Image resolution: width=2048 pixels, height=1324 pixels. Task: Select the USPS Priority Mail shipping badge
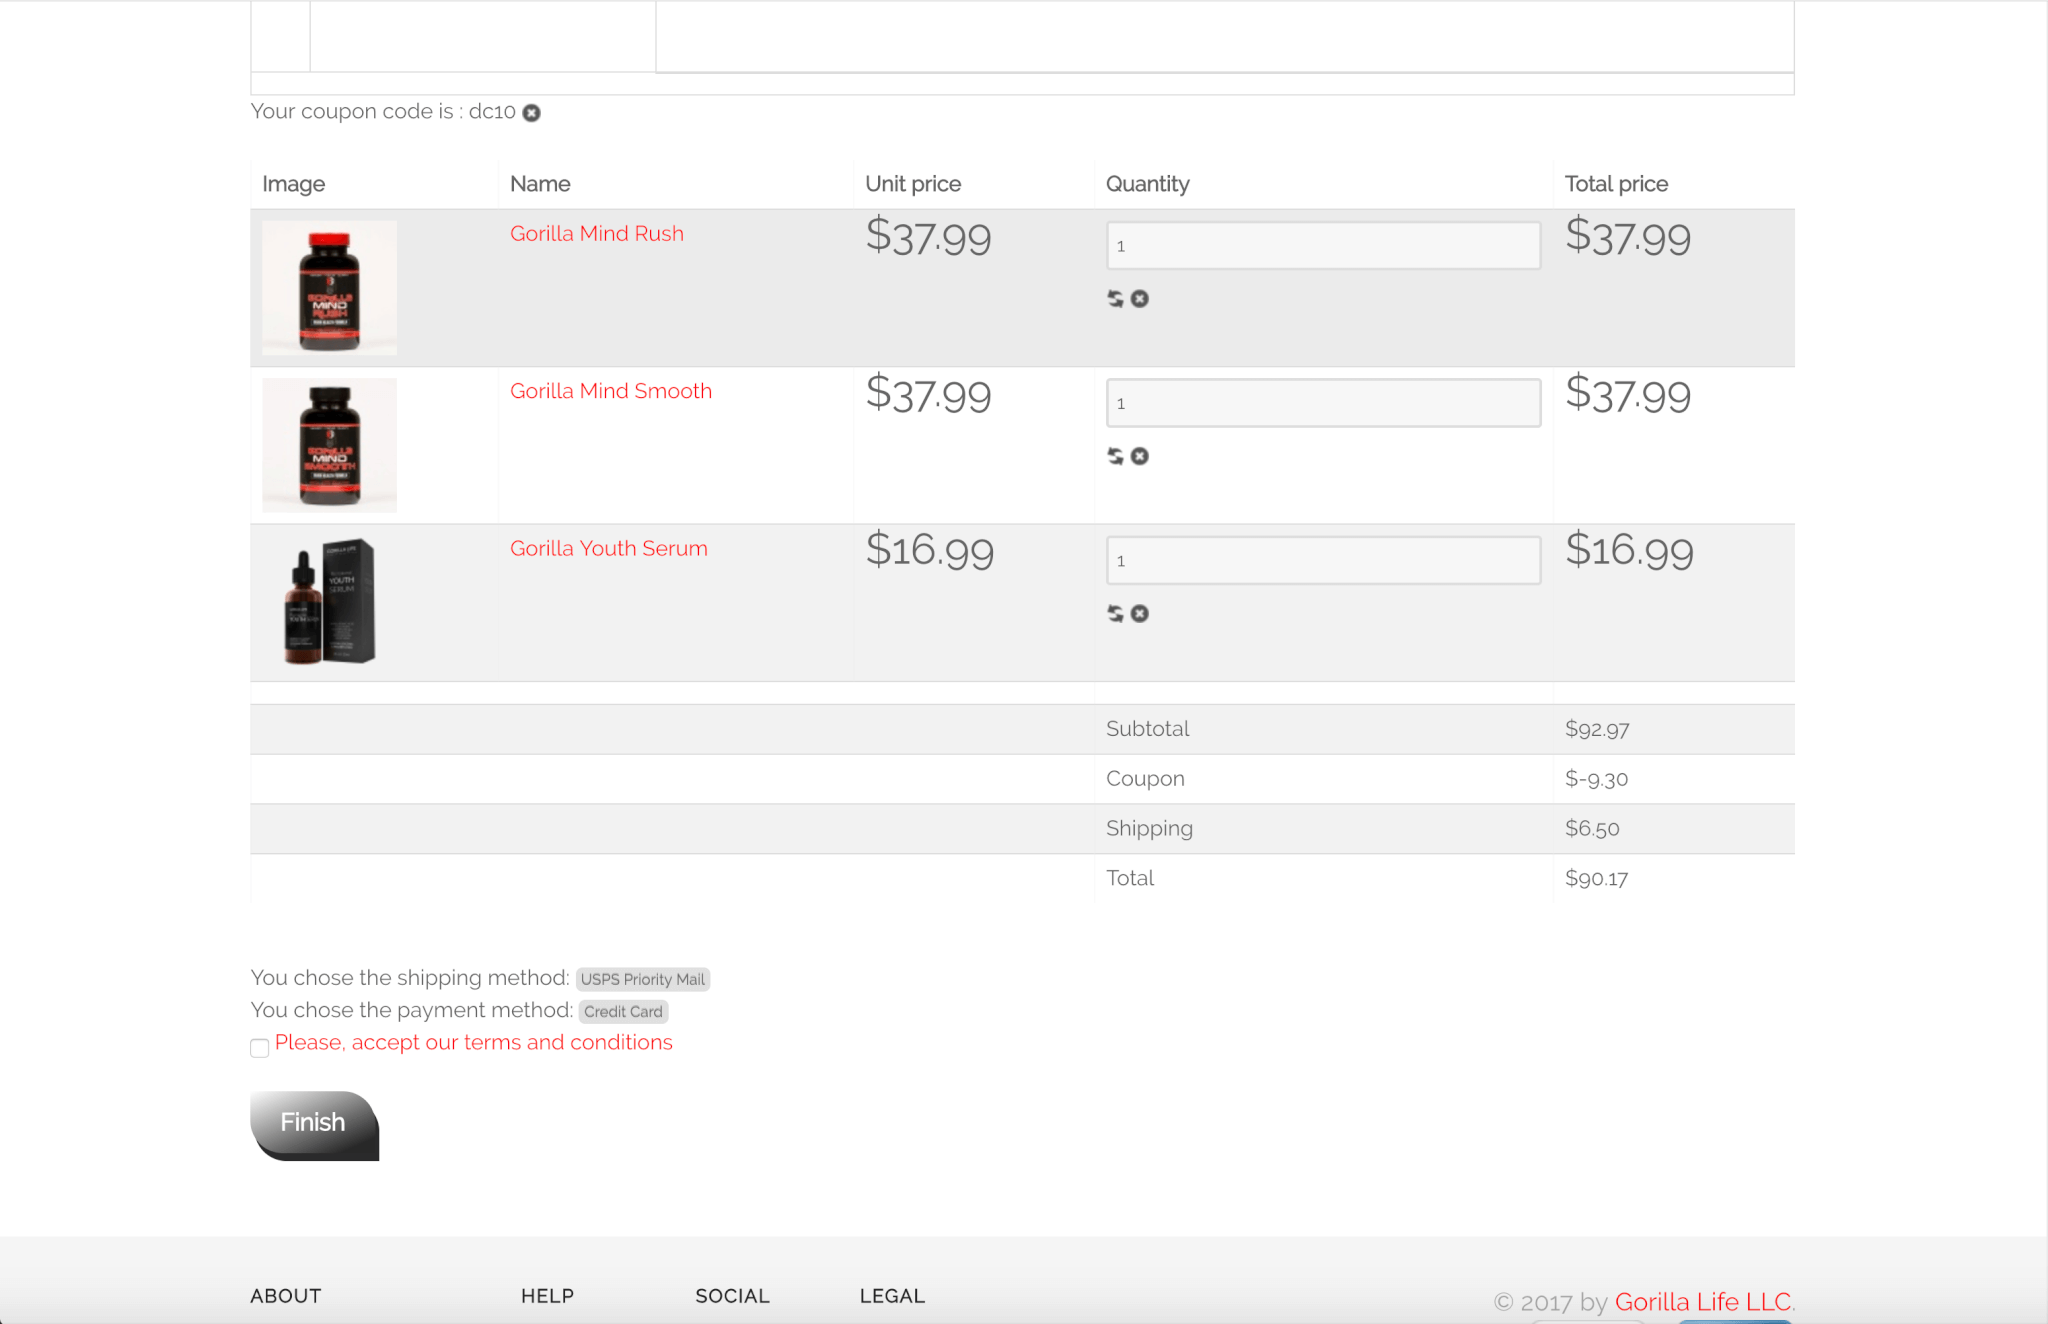643,979
